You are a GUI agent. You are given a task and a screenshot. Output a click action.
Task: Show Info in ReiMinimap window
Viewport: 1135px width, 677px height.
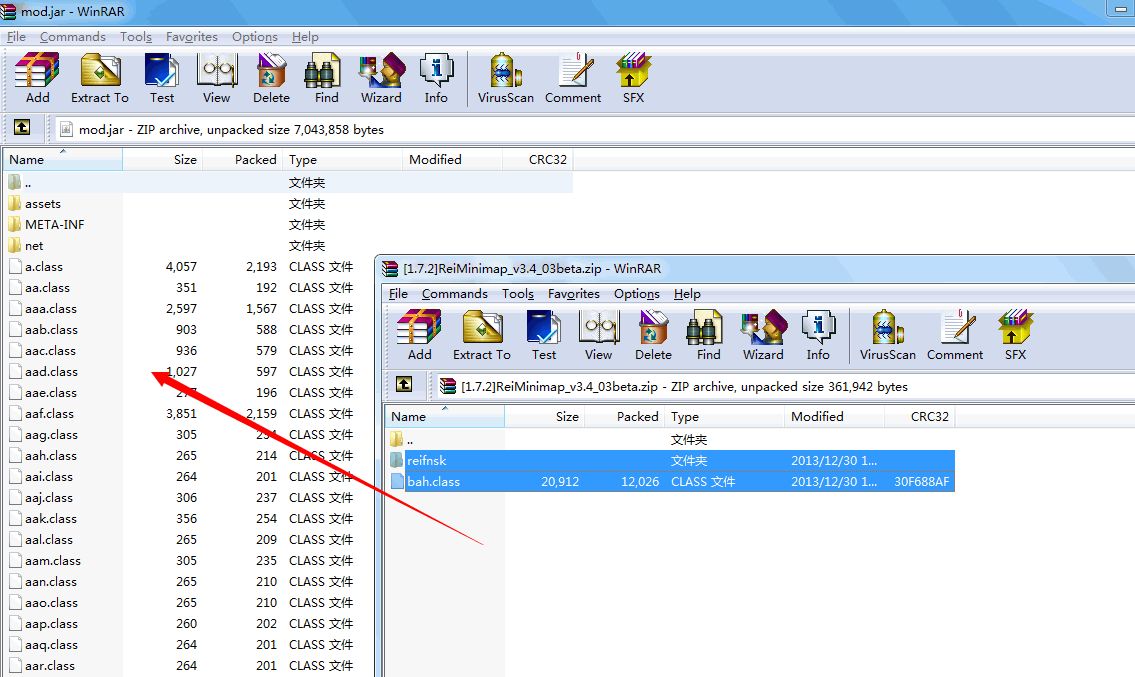pyautogui.click(x=819, y=335)
